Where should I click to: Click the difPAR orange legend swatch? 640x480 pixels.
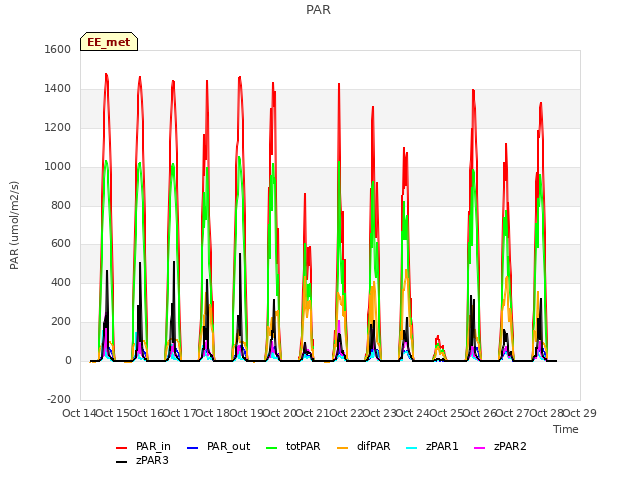(342, 448)
